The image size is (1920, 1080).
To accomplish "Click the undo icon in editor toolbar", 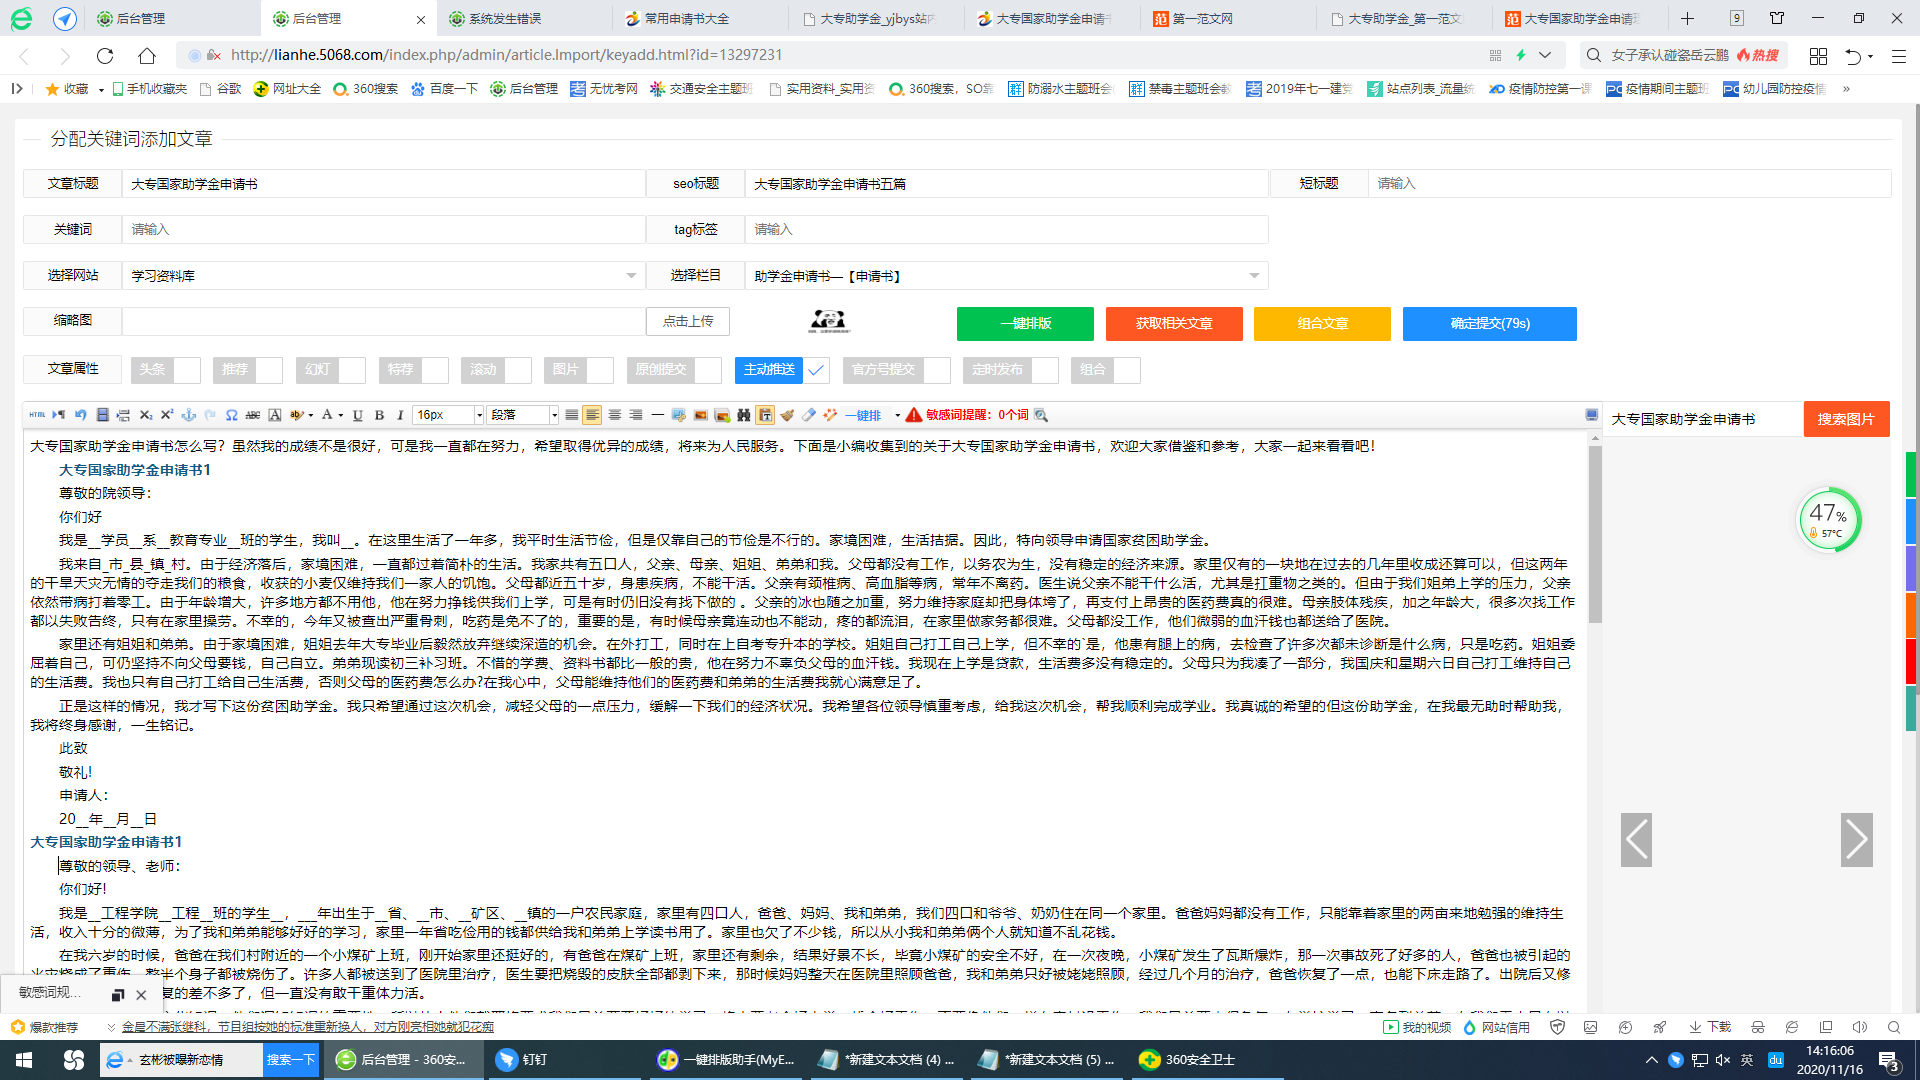I will (x=80, y=415).
